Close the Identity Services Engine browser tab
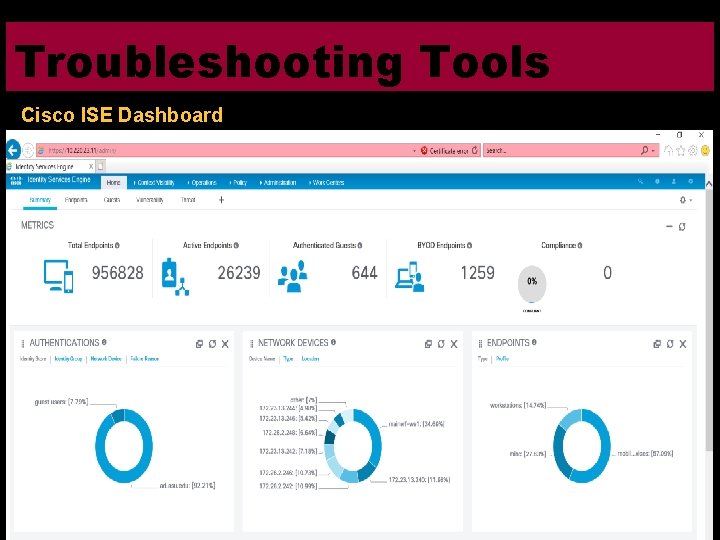 tap(91, 166)
